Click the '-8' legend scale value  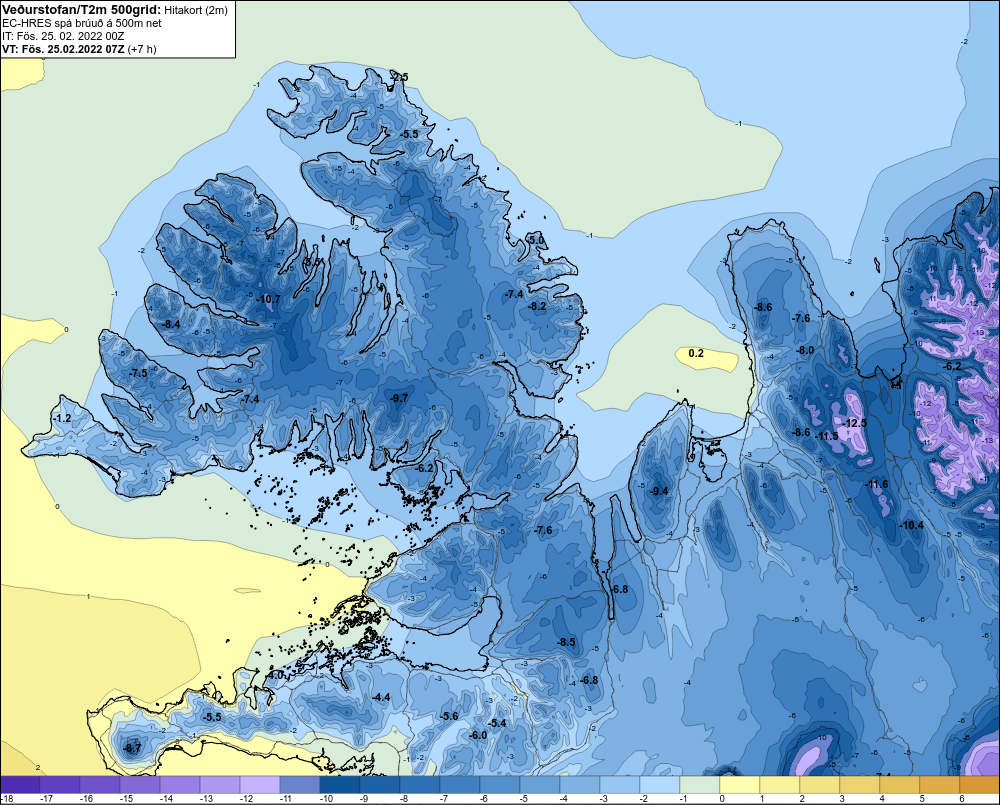(x=404, y=799)
